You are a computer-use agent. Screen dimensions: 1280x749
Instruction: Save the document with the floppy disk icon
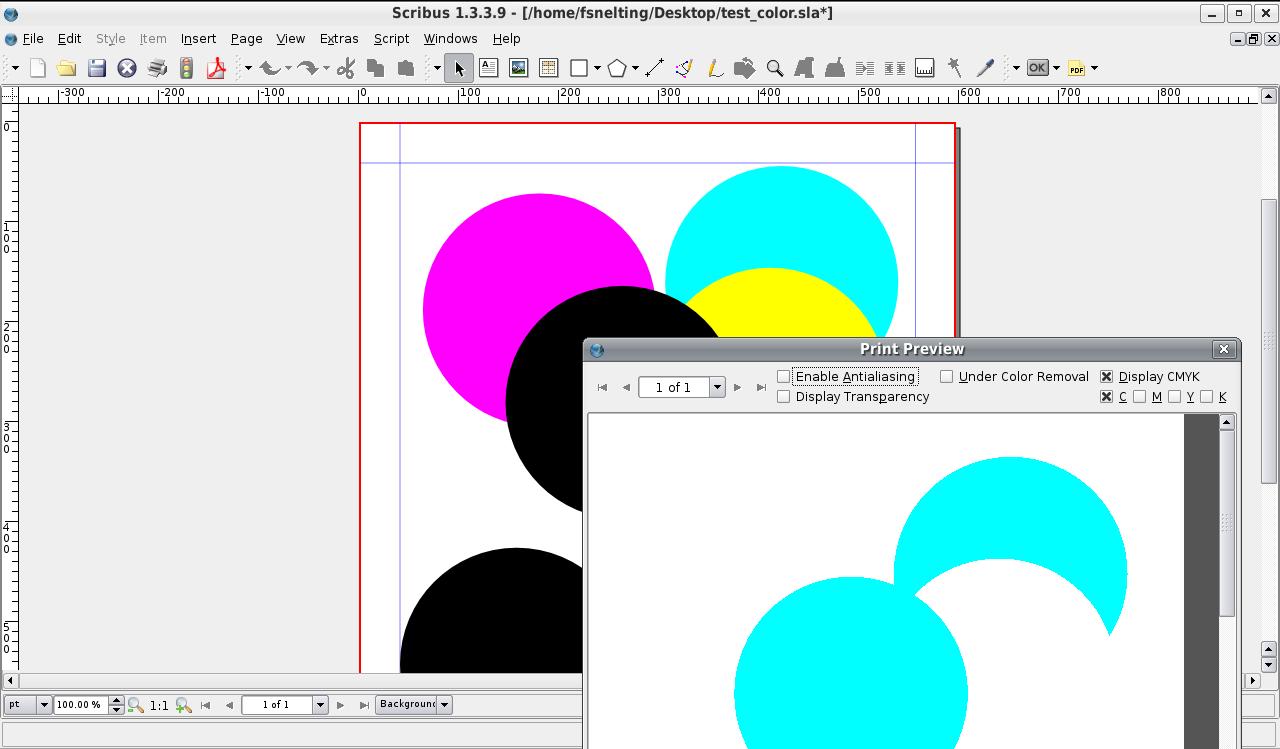(x=97, y=68)
